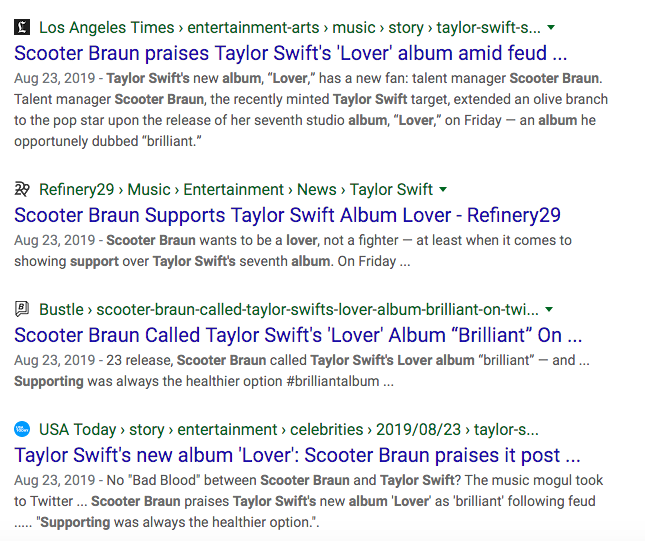The height and width of the screenshot is (541, 645).
Task: Click the 'Aug 23, 2019' date in the Refinery29 snippet
Action: pos(55,240)
